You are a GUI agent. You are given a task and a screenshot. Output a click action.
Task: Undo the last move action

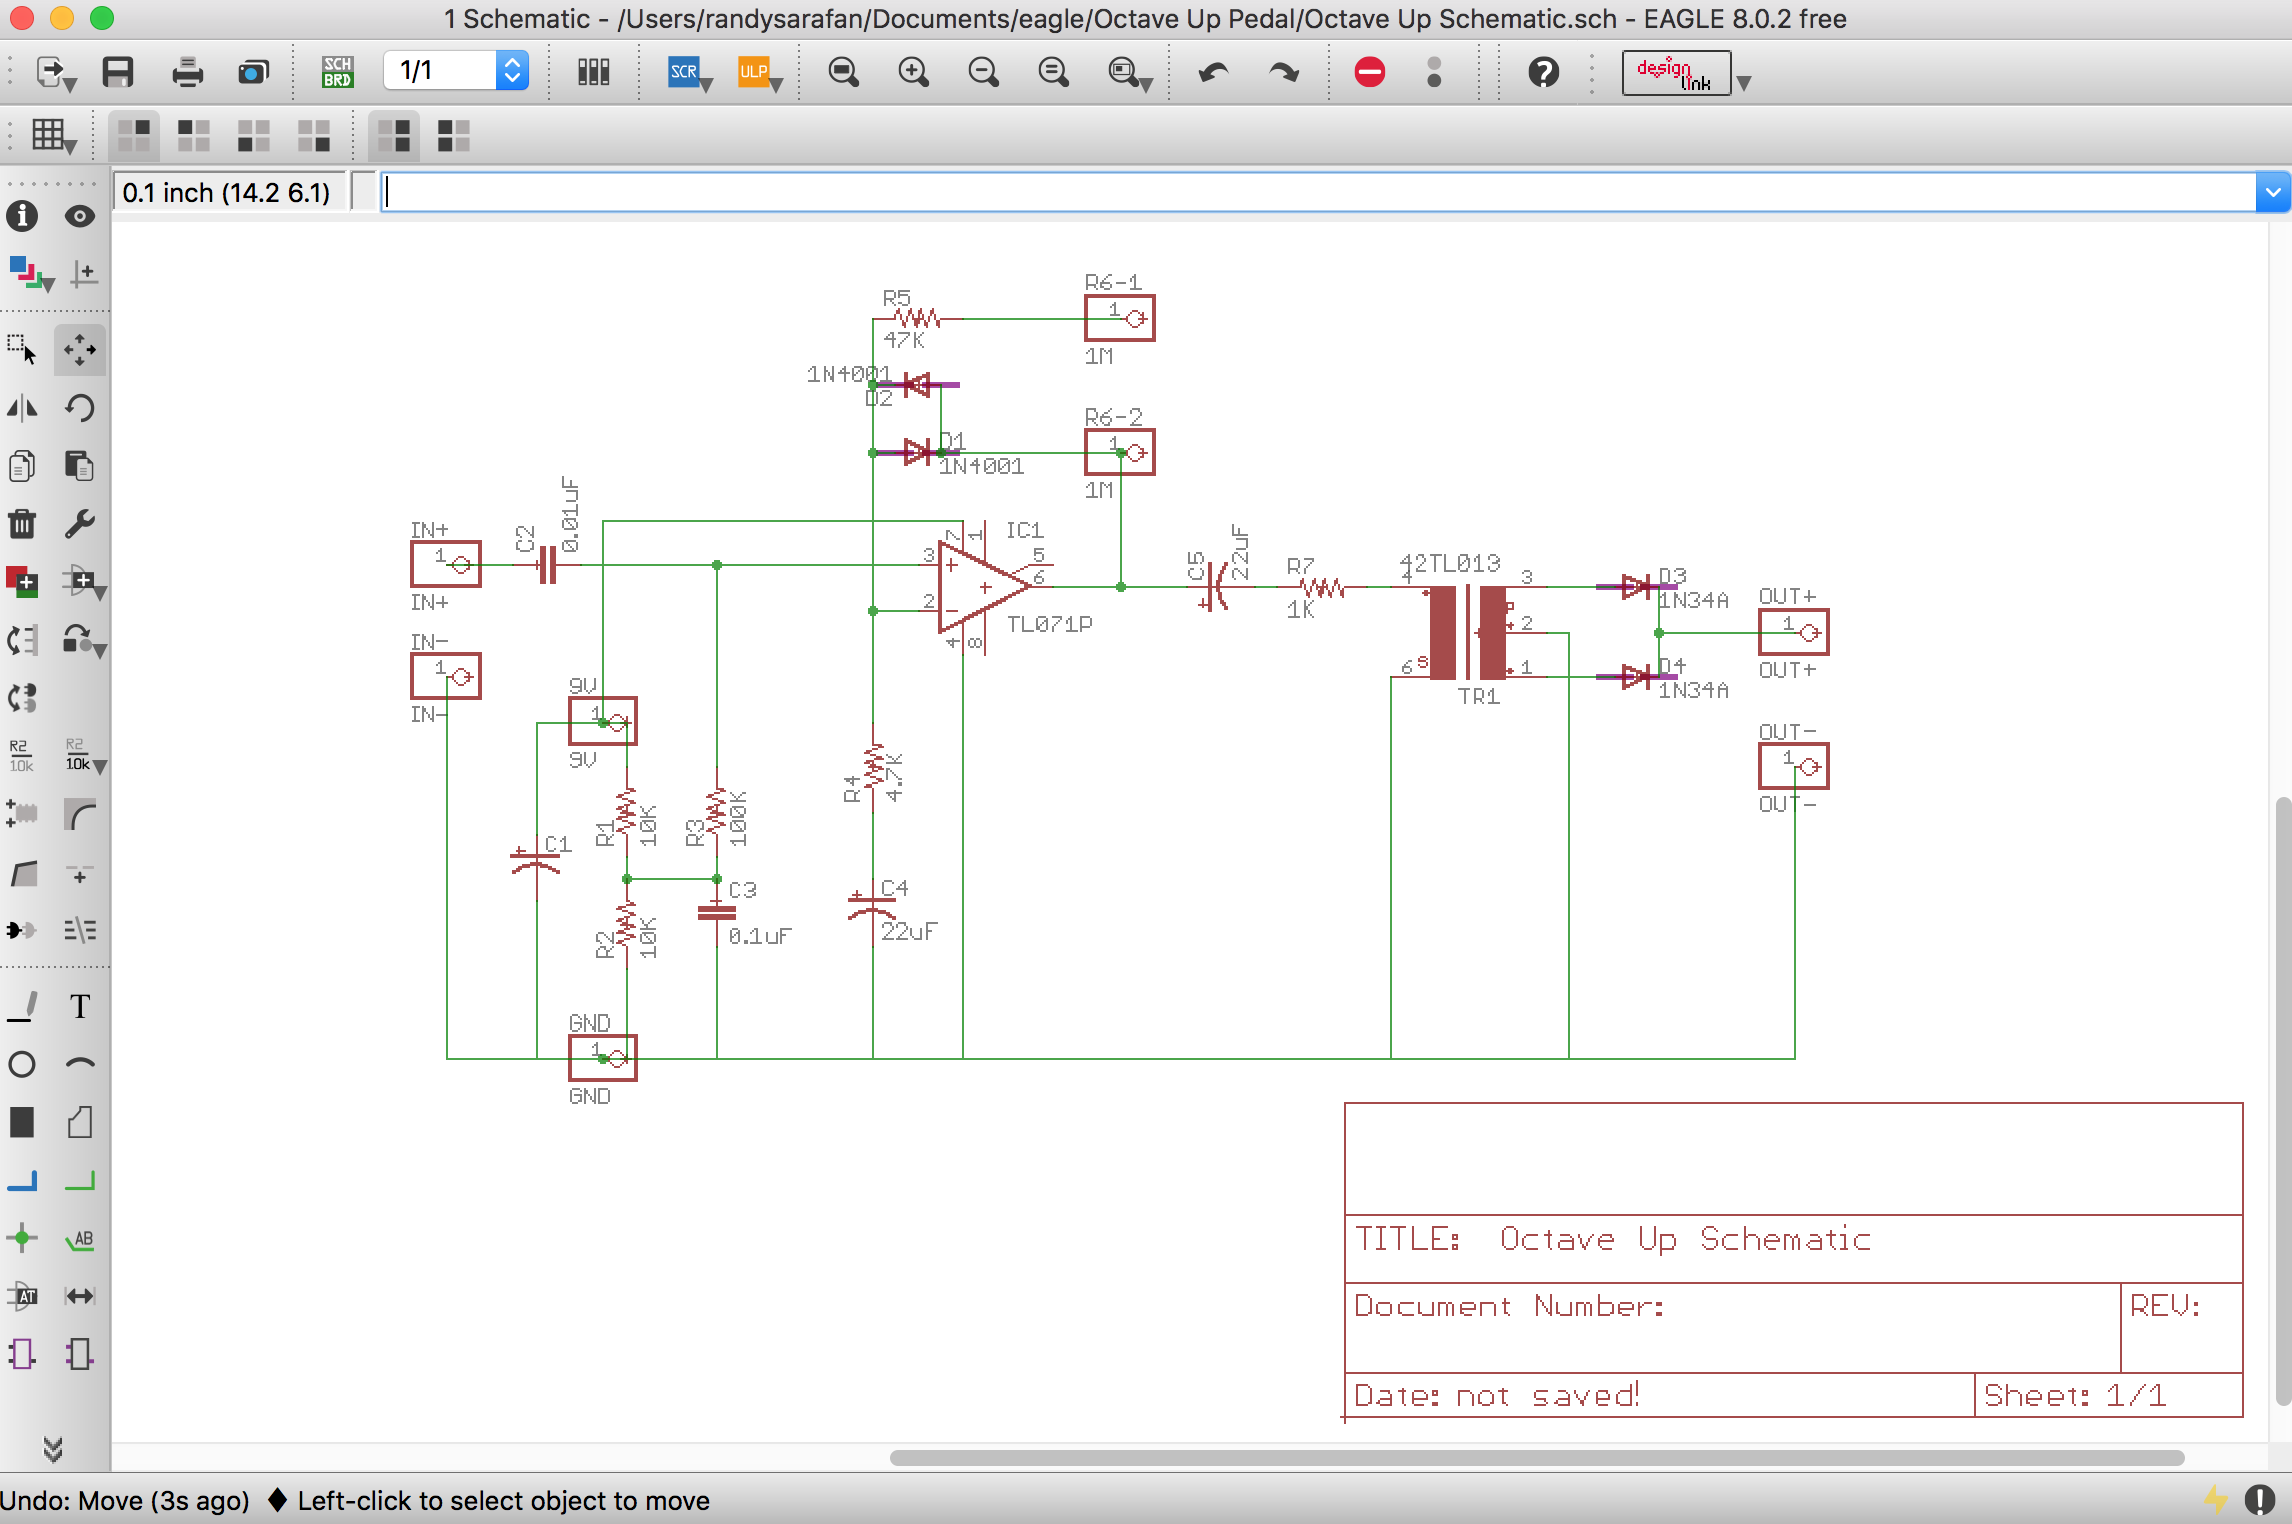coord(1213,71)
